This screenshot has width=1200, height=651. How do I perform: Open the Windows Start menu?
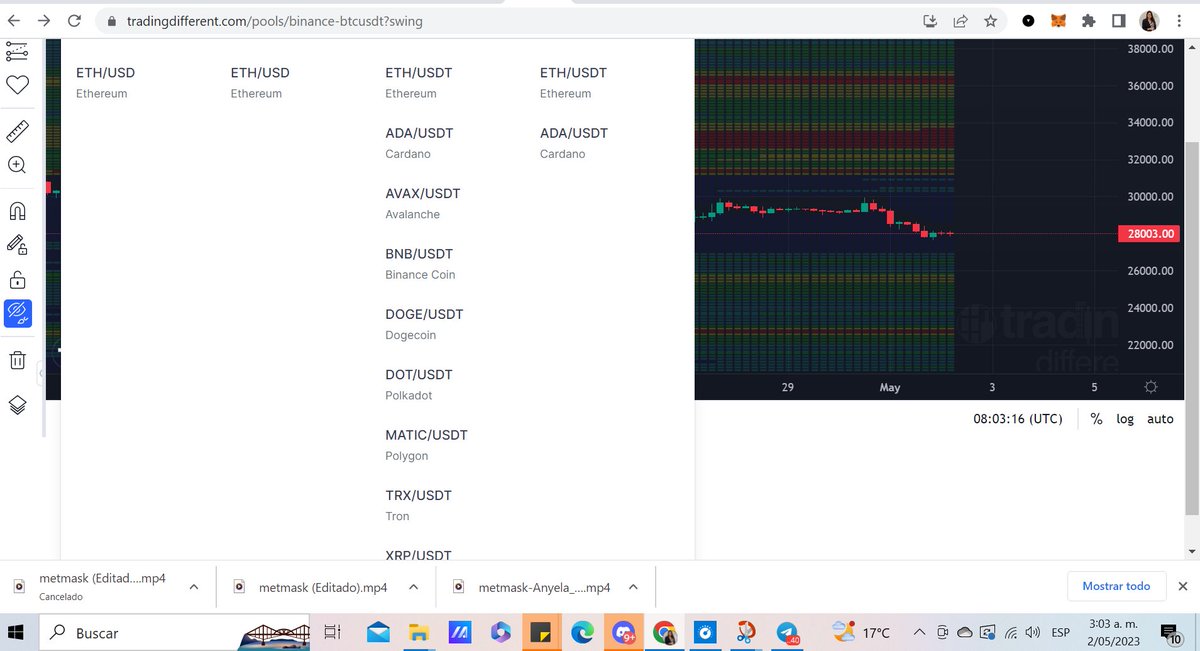(x=16, y=632)
